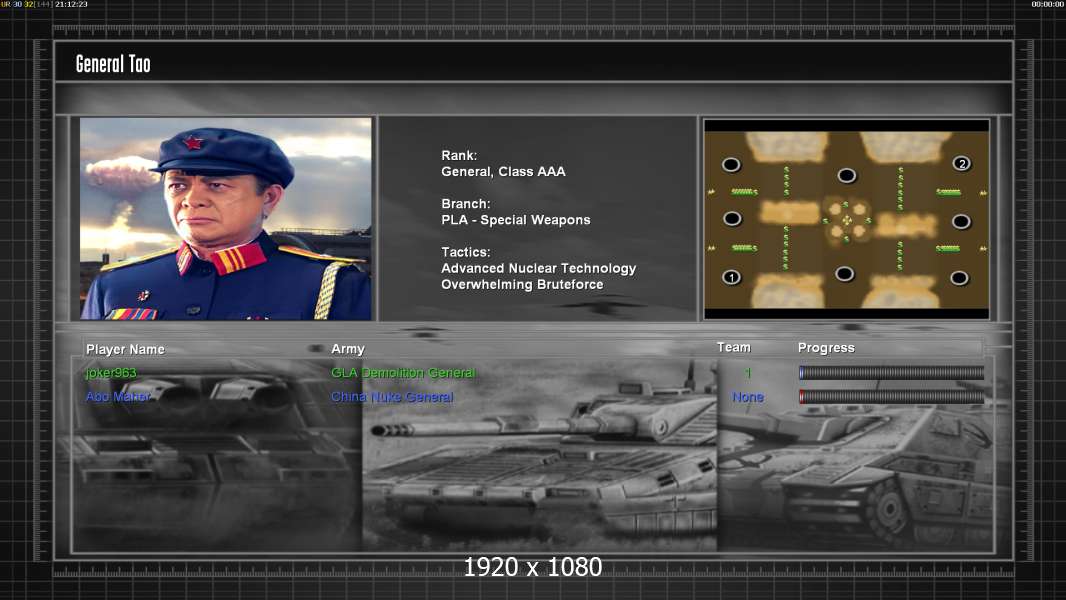Click the 'Army' column header
Image resolution: width=1066 pixels, height=600 pixels.
pyautogui.click(x=348, y=349)
